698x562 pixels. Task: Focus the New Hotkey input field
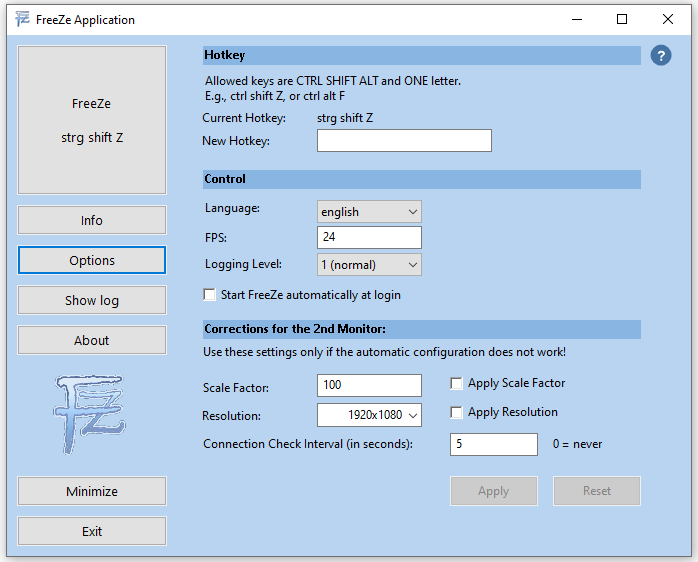tap(404, 141)
